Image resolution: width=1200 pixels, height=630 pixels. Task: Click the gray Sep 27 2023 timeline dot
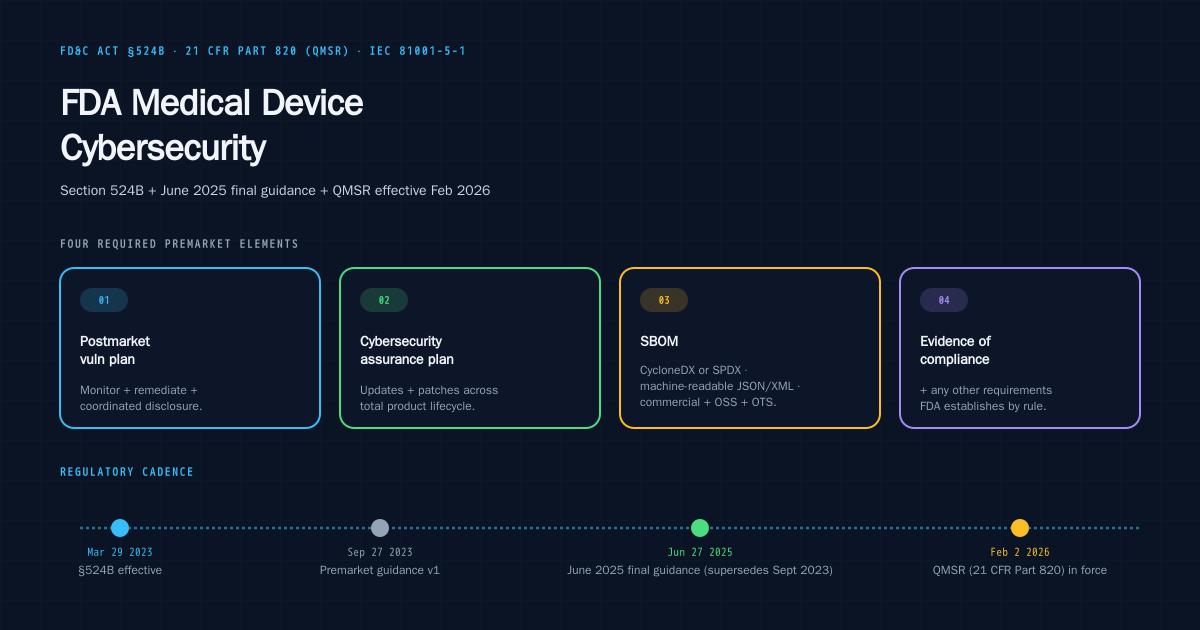[x=380, y=528]
